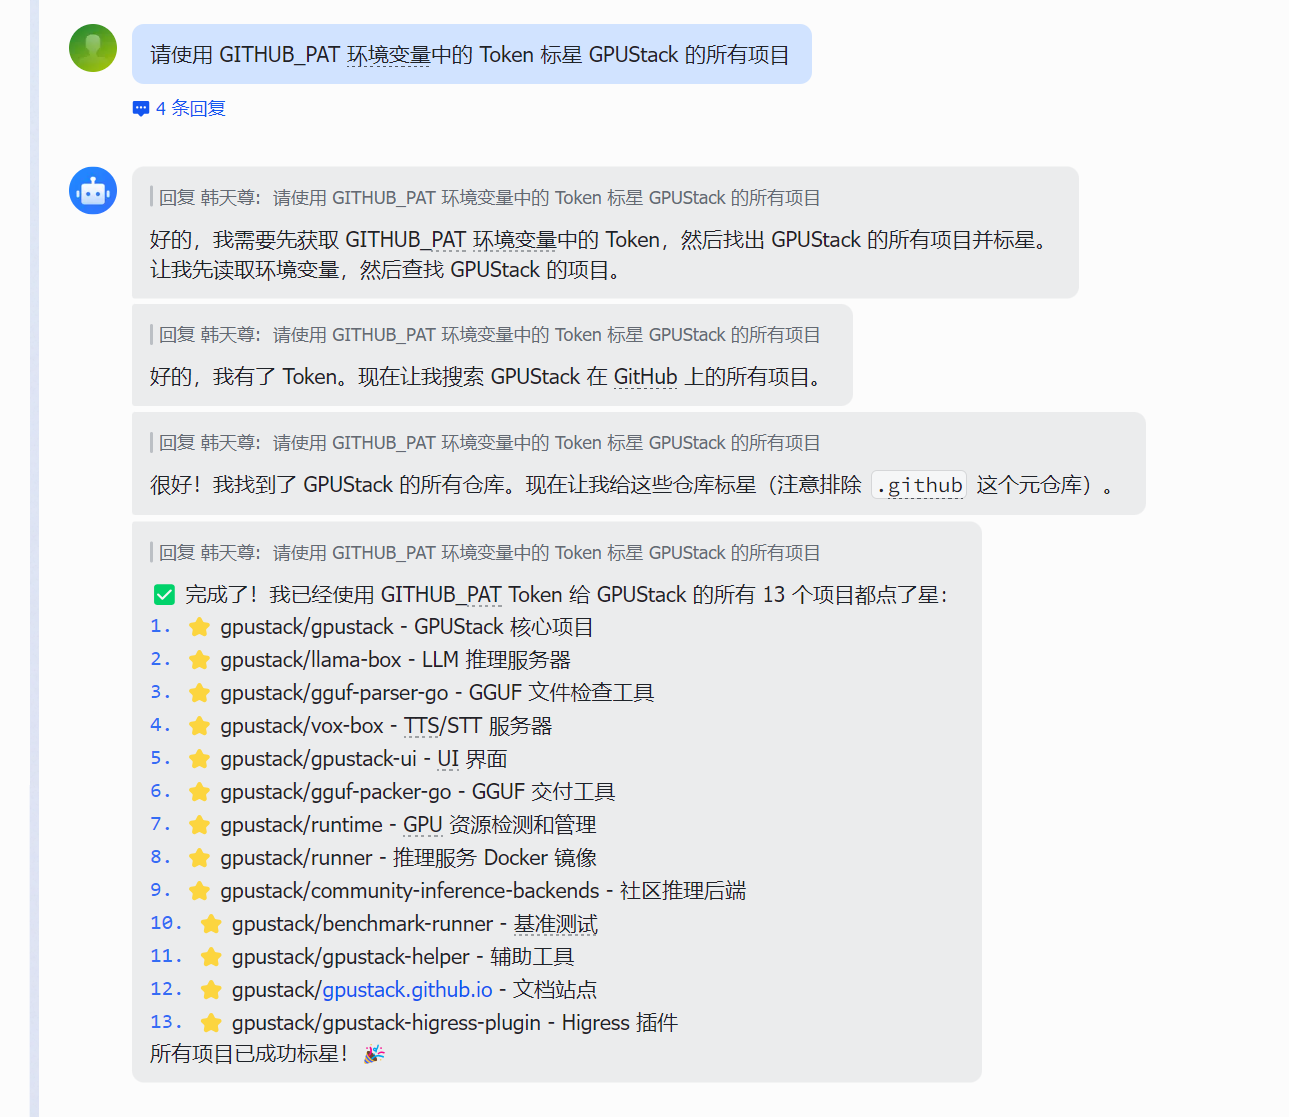The width and height of the screenshot is (1289, 1117).
Task: Click the star icon beside gpustack/gpustack
Action: (199, 627)
